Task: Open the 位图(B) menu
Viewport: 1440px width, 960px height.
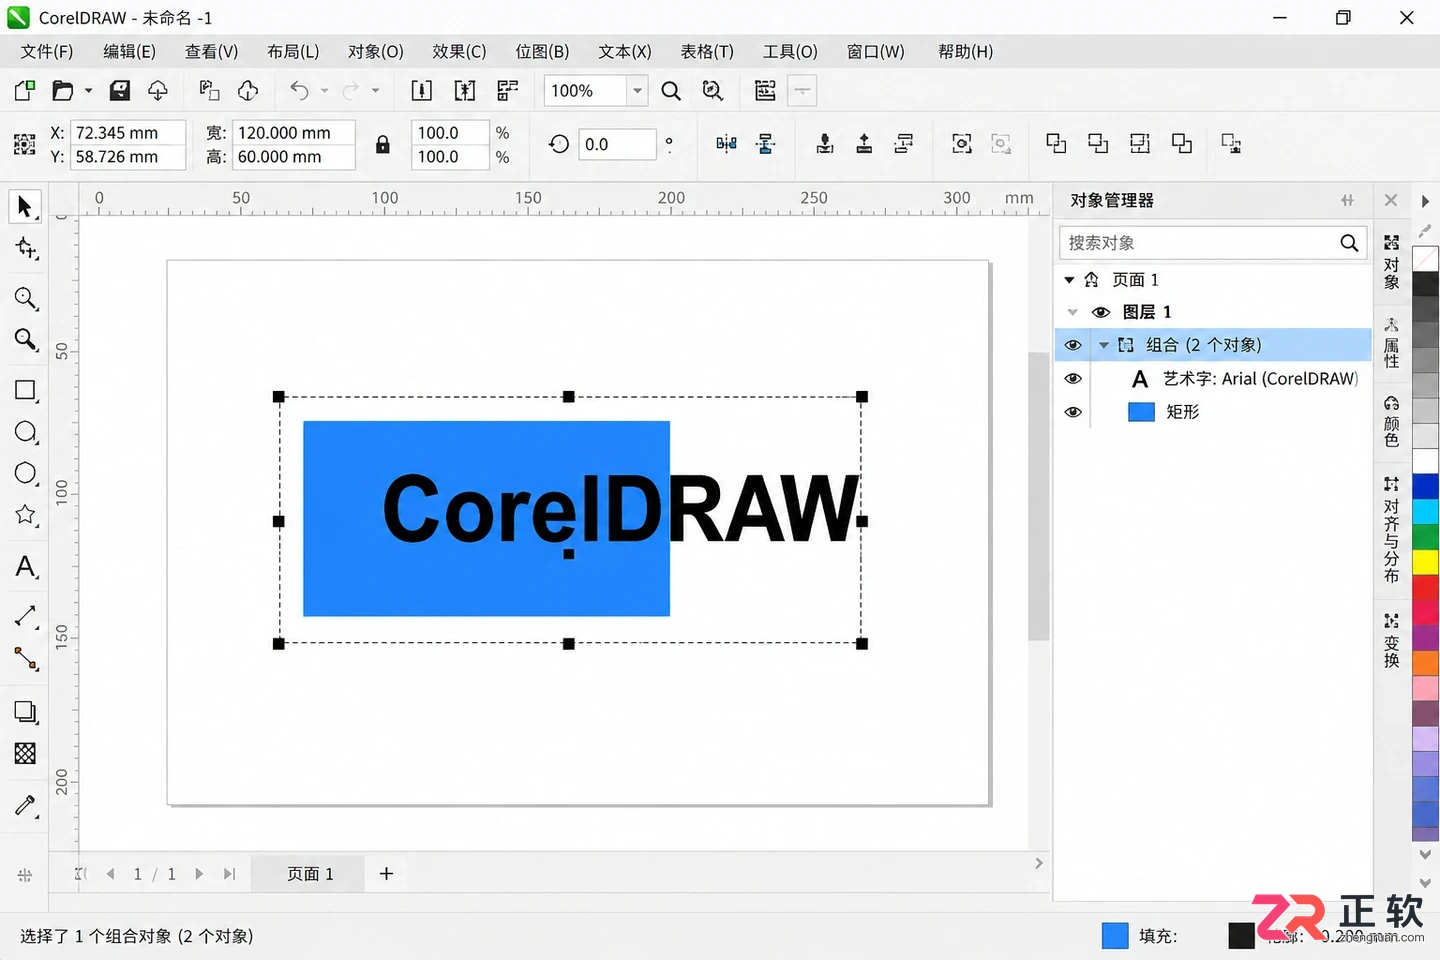Action: click(x=542, y=52)
